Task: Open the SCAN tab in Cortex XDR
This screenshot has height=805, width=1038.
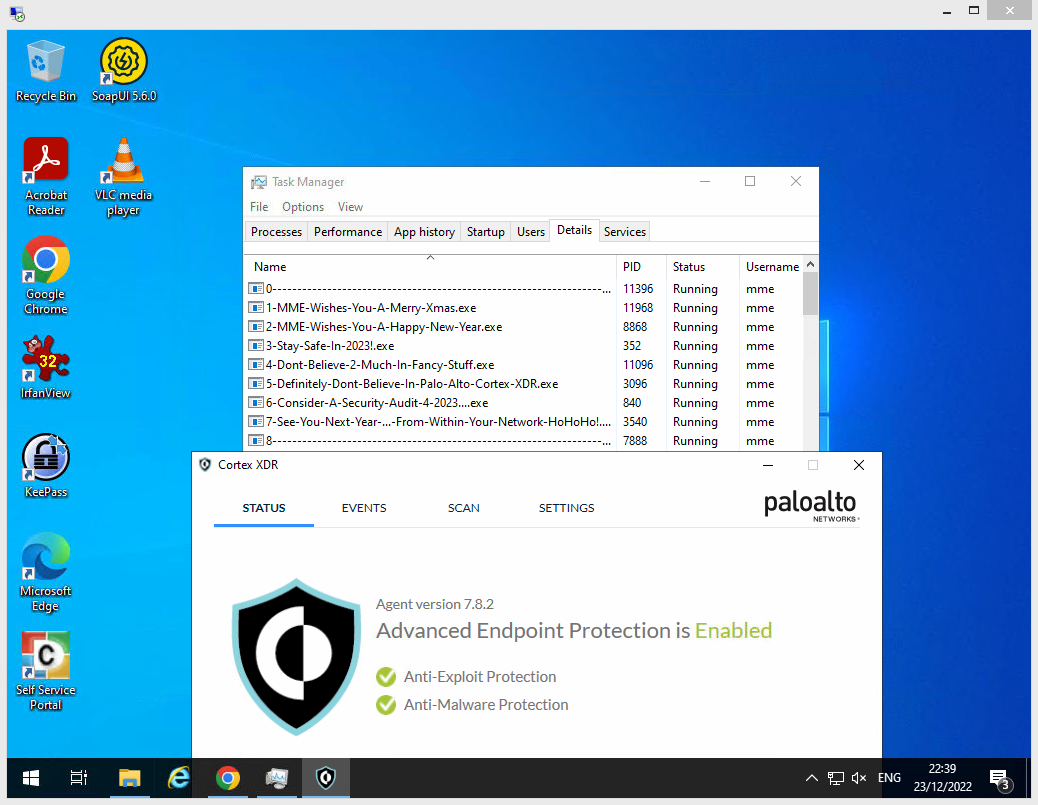Action: tap(463, 508)
